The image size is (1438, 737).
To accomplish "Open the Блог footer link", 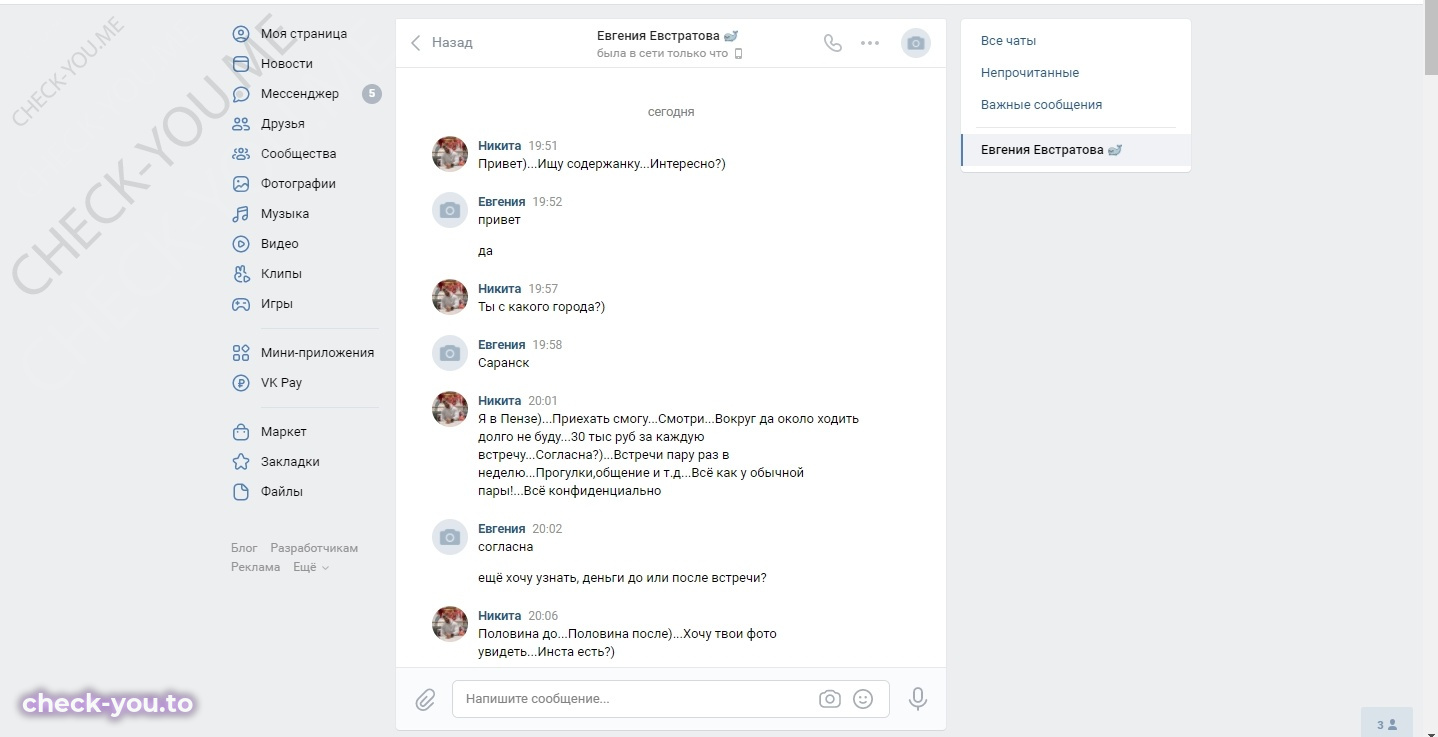I will (x=244, y=548).
